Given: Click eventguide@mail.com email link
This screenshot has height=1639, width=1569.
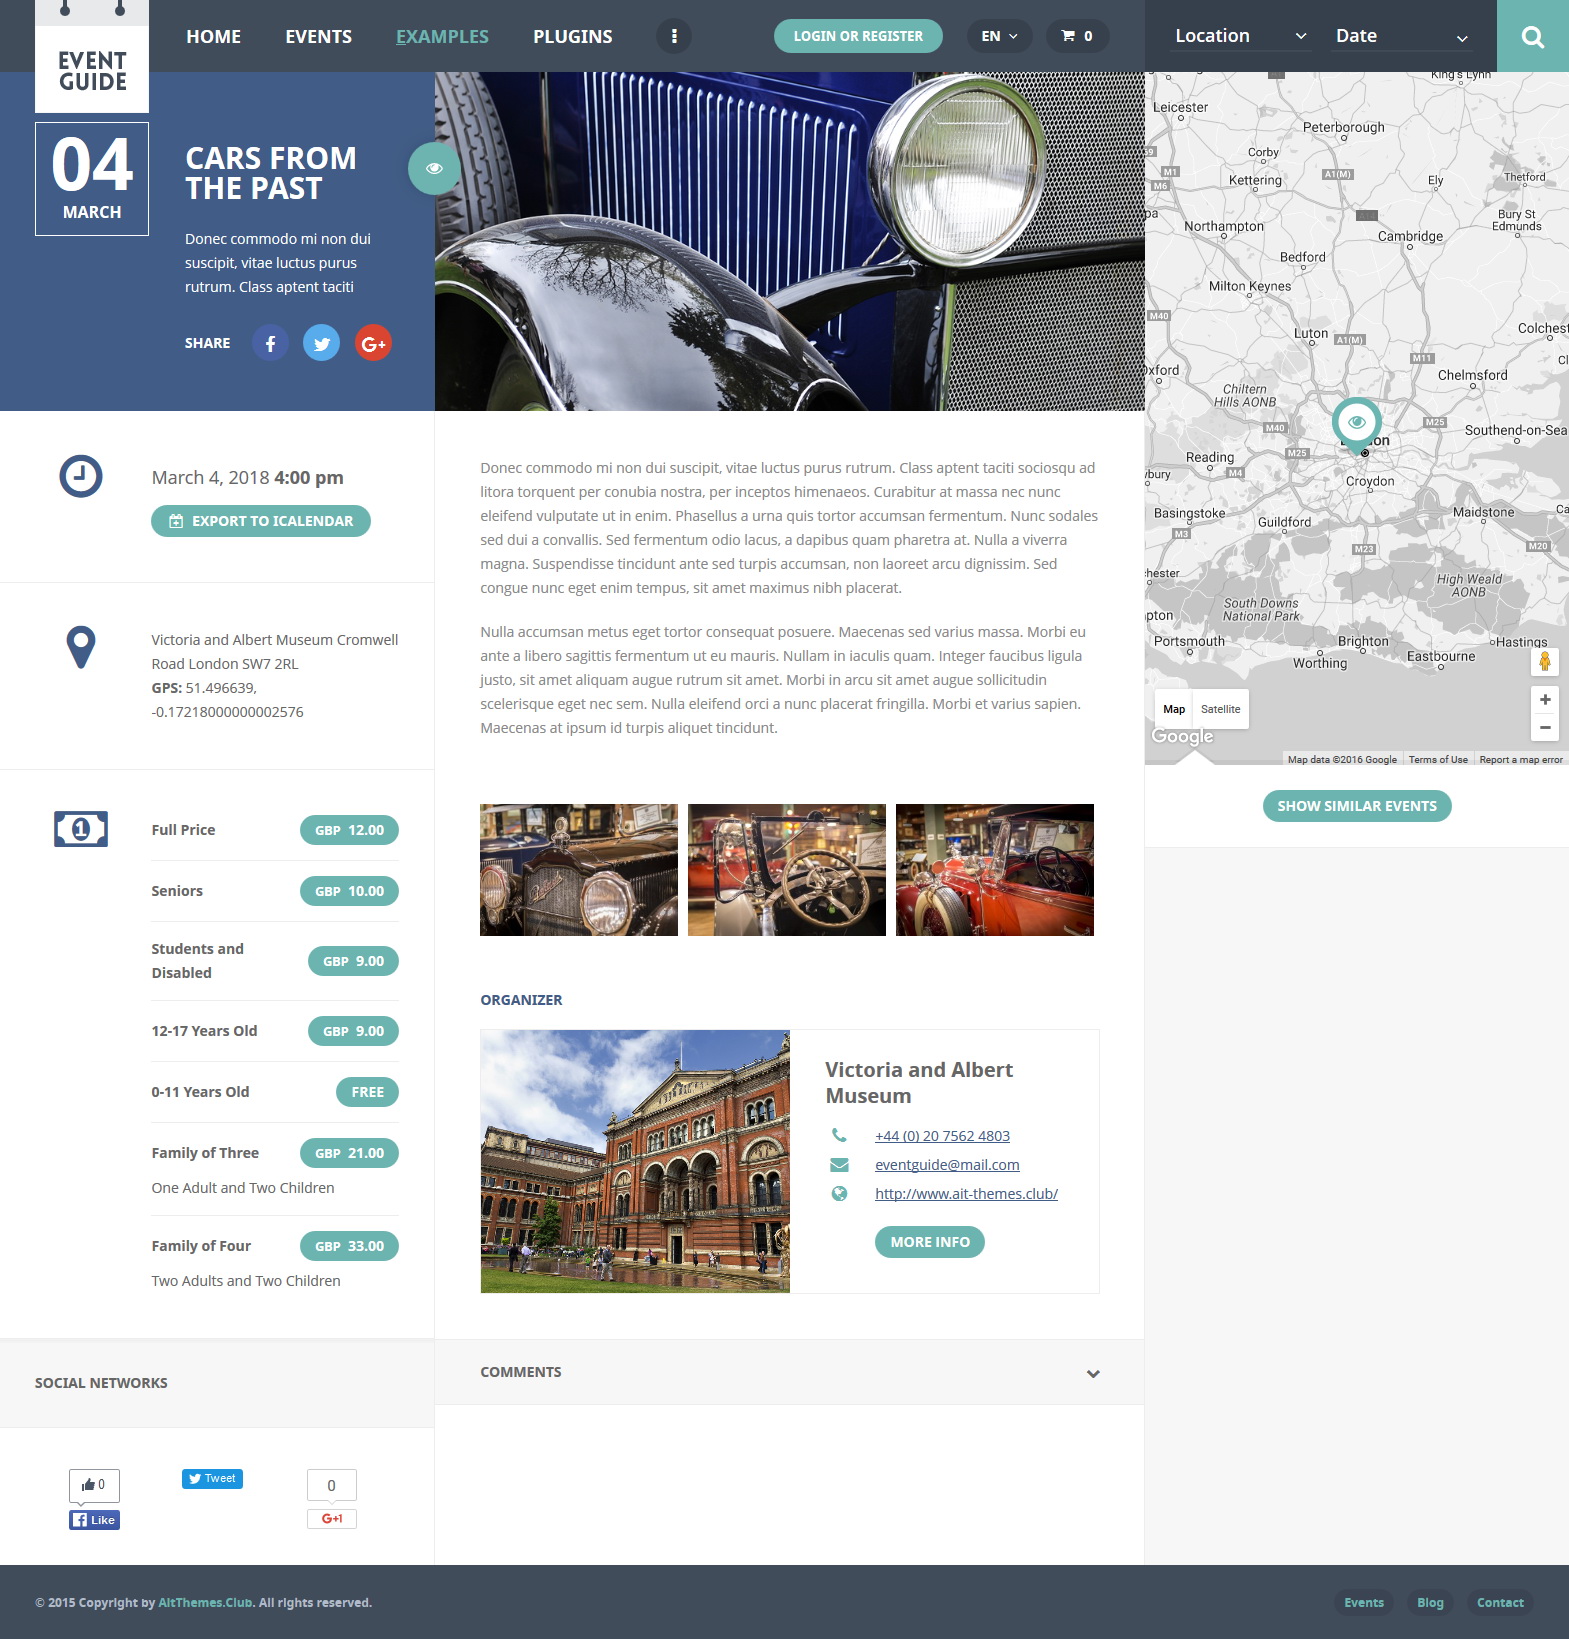Looking at the screenshot, I should tap(947, 1165).
